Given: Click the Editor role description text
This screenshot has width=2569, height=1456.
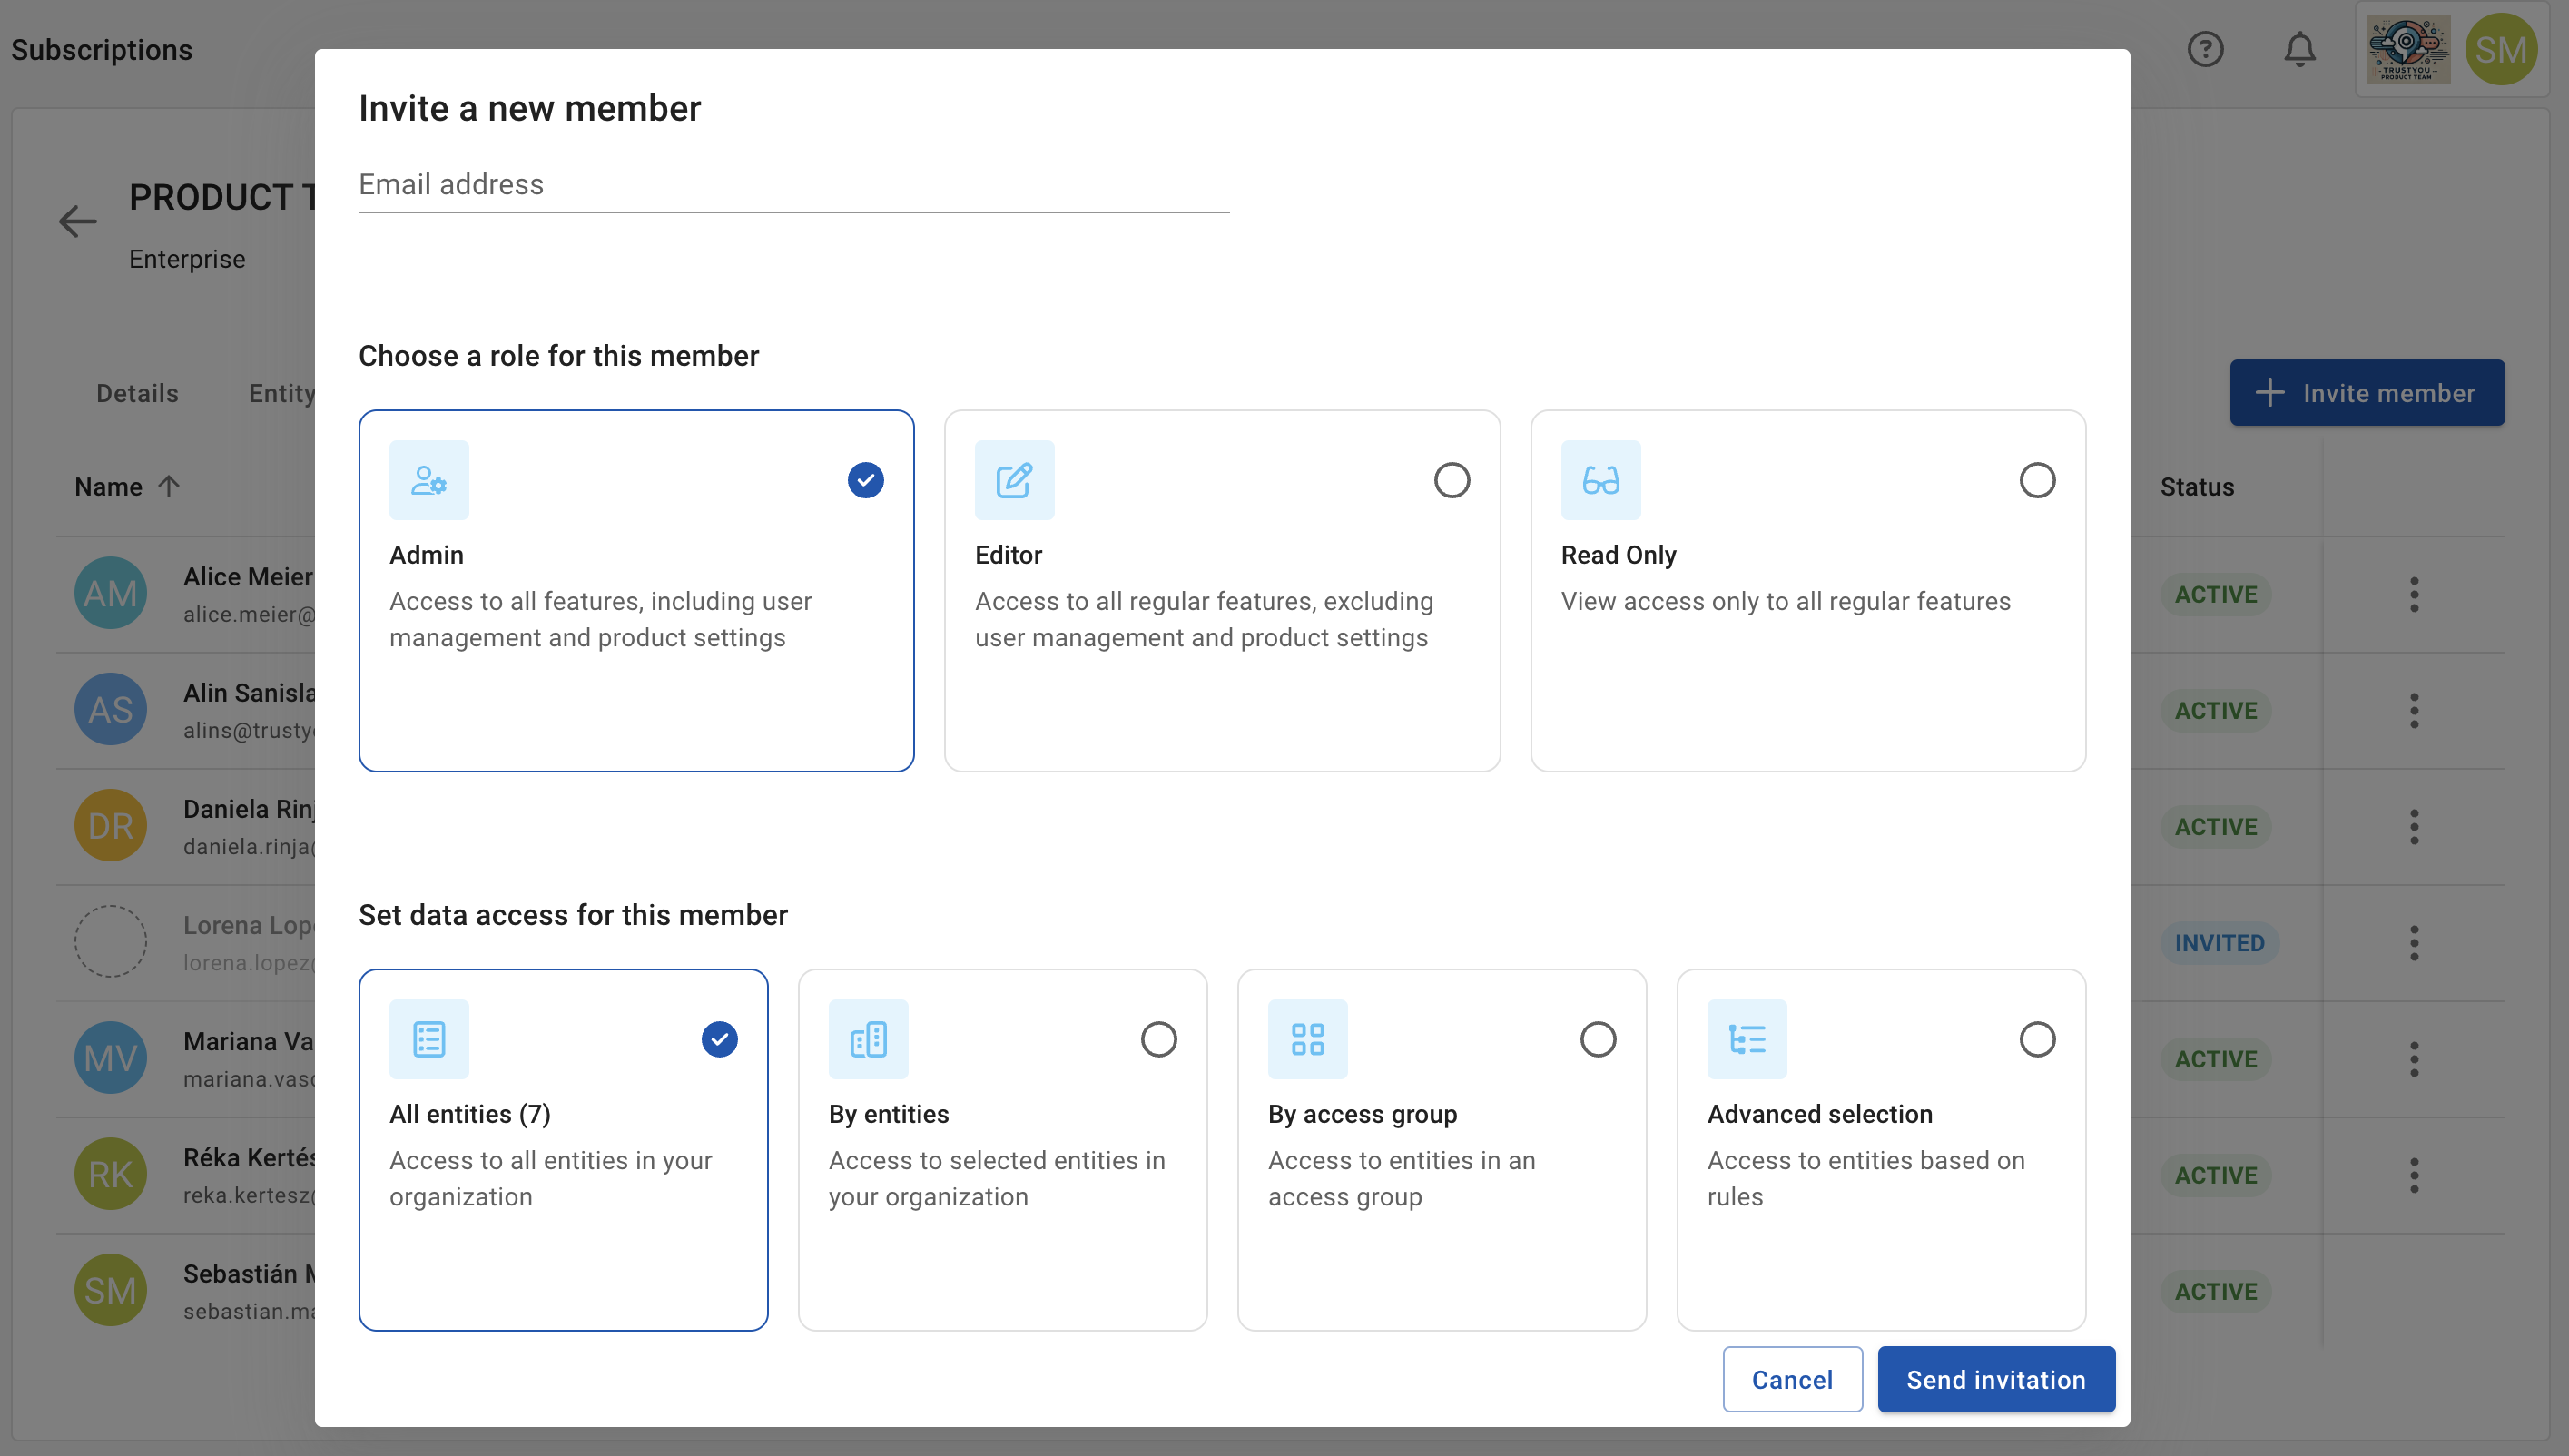Looking at the screenshot, I should tap(1204, 619).
